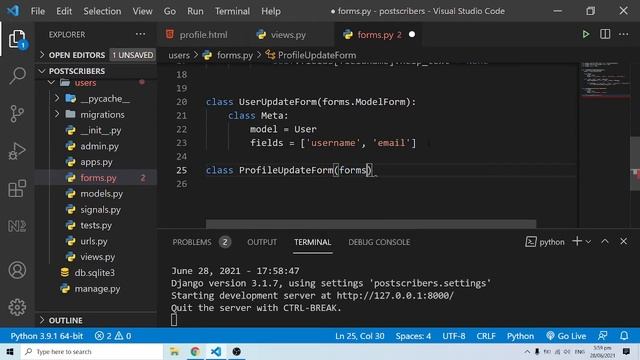Maximize the terminal panel size
The height and width of the screenshot is (360, 640).
(604, 241)
